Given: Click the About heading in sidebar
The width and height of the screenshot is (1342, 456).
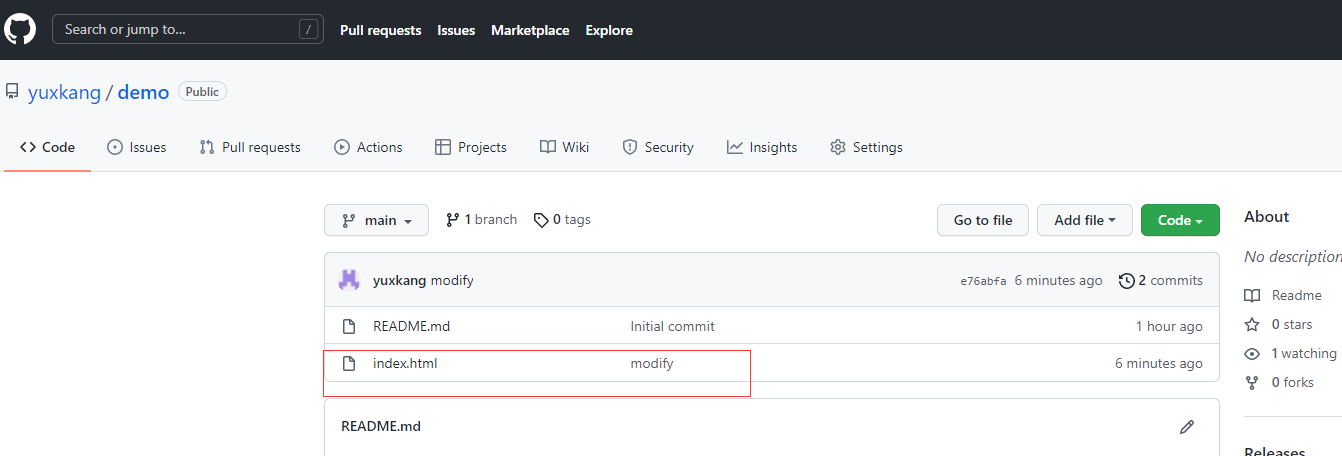Looking at the screenshot, I should point(1266,217).
